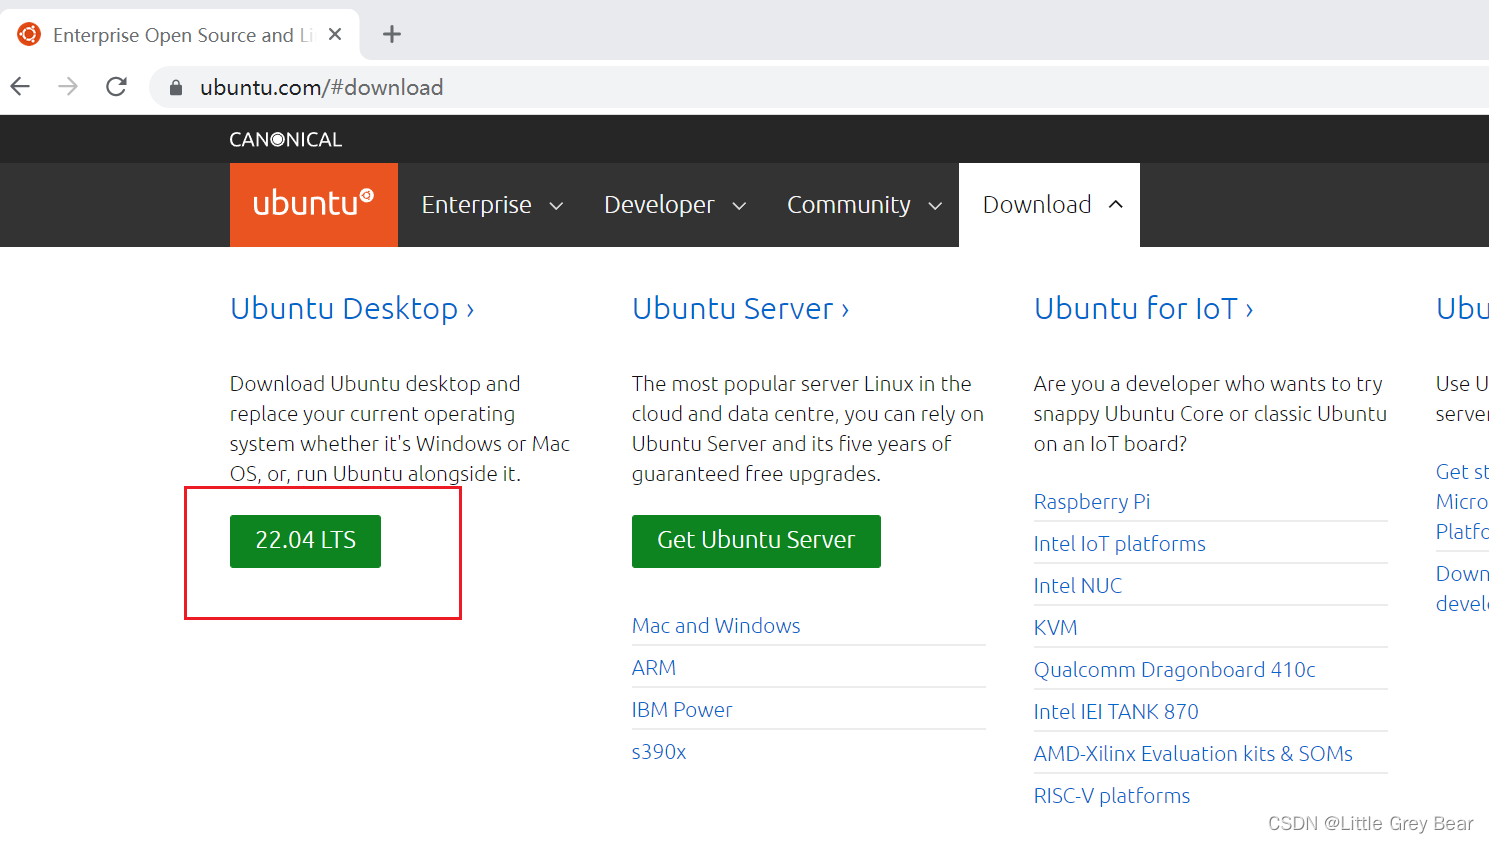The image size is (1489, 843).
Task: Open the Ubuntu Desktop heading link
Action: [x=352, y=308]
